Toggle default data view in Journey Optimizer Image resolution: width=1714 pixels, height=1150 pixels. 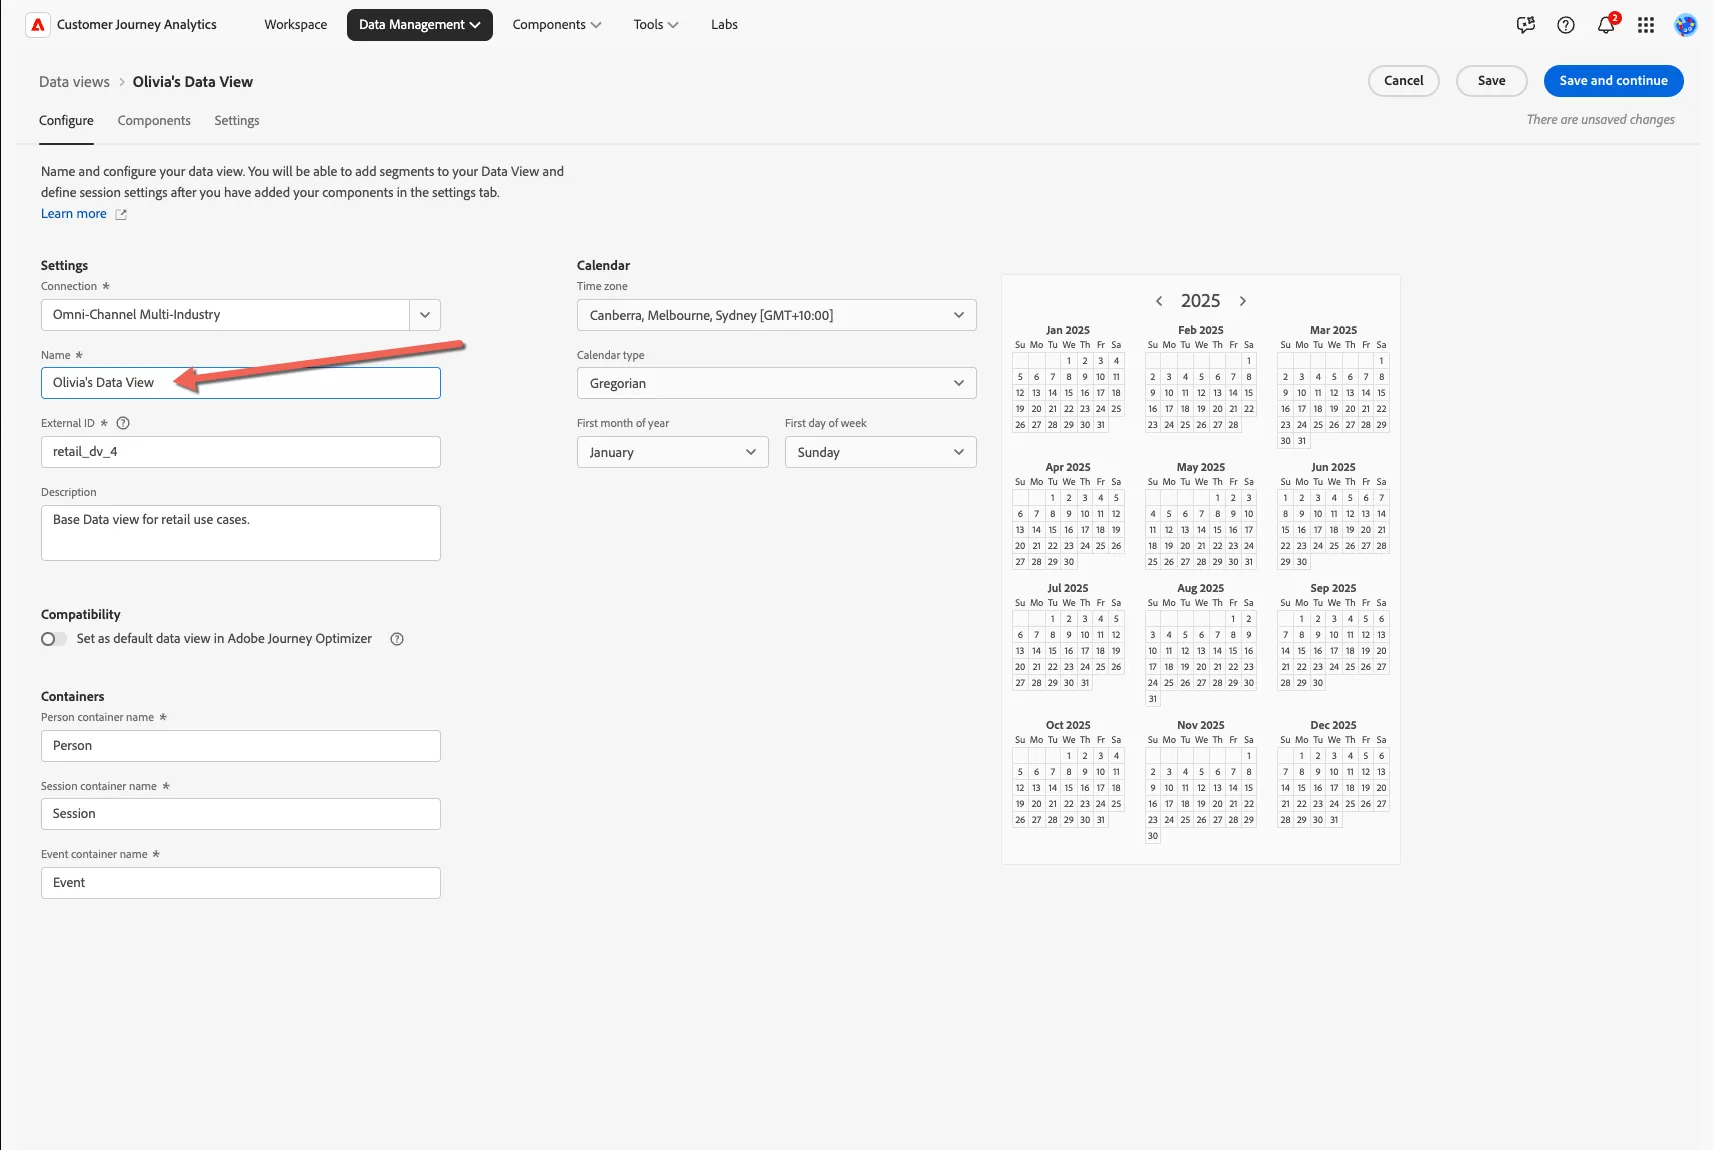click(x=54, y=639)
